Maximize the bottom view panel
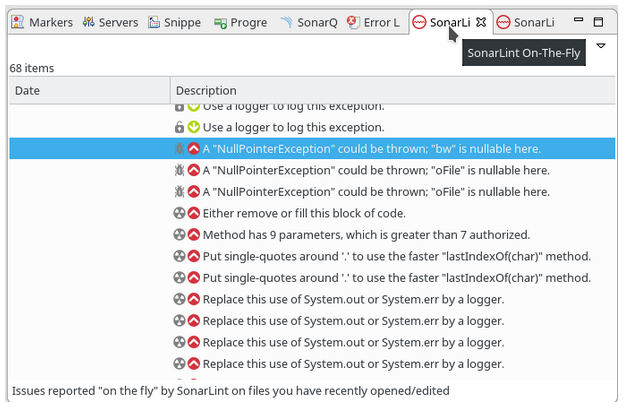 tap(598, 22)
